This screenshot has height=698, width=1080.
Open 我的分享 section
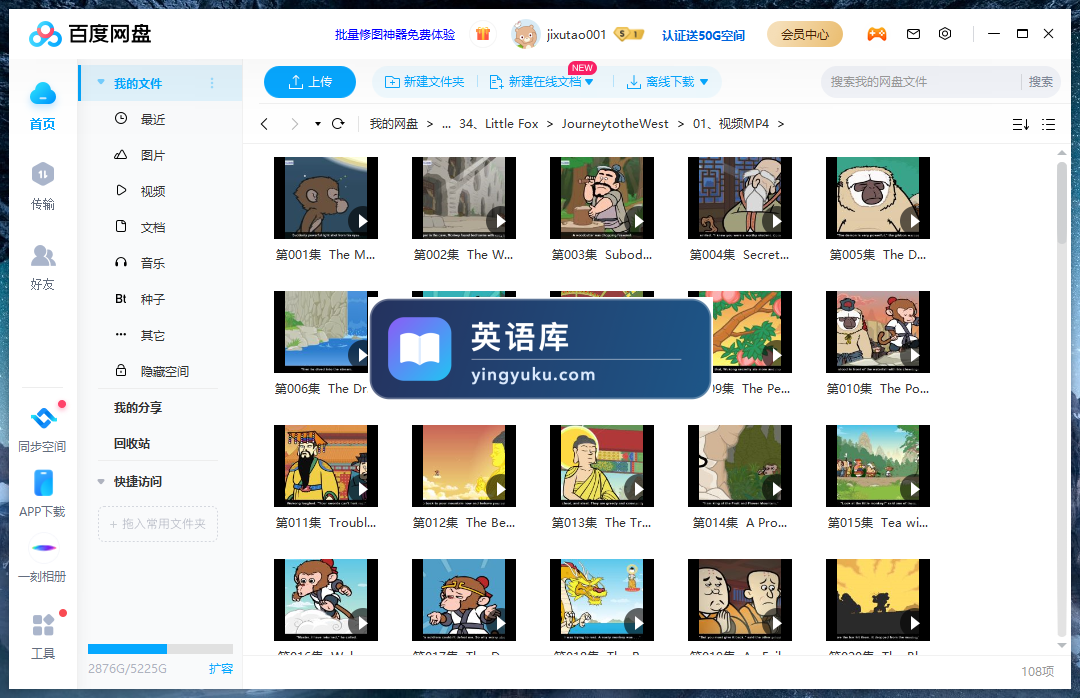(x=138, y=407)
